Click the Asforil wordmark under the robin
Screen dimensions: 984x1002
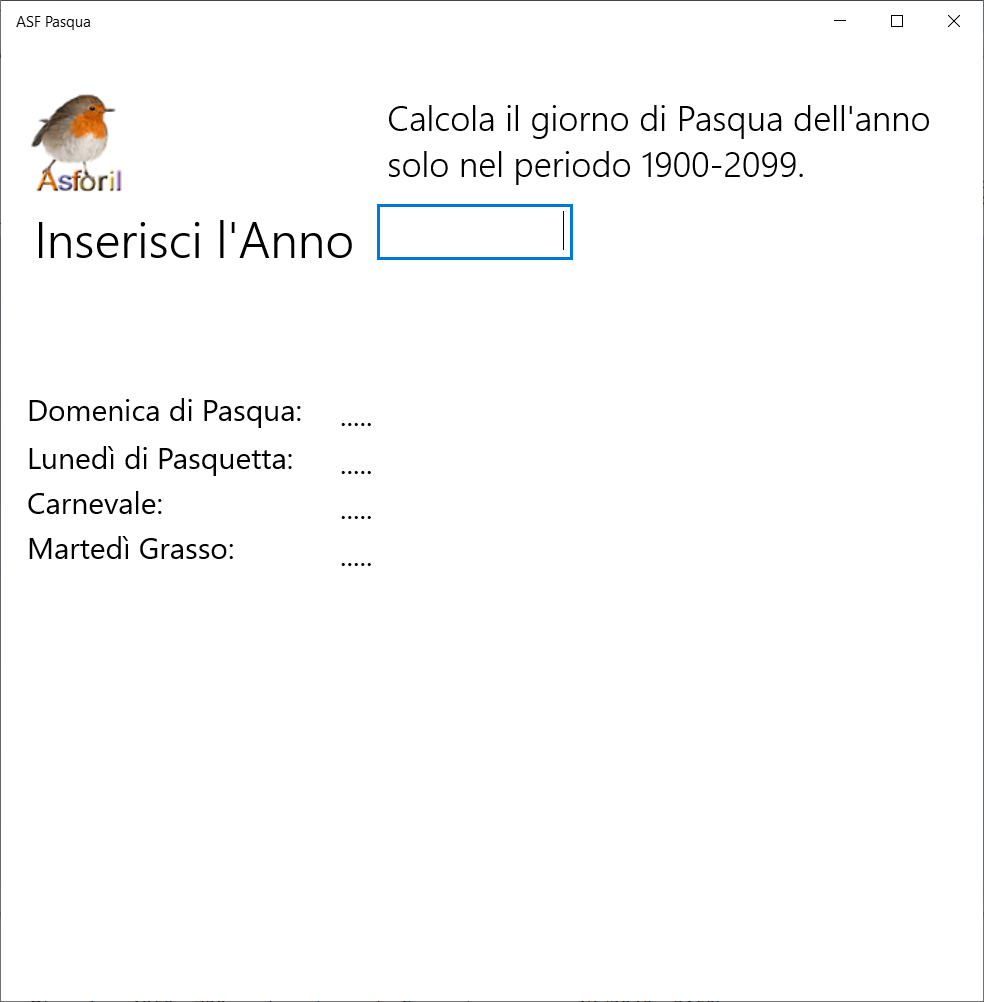pyautogui.click(x=79, y=181)
